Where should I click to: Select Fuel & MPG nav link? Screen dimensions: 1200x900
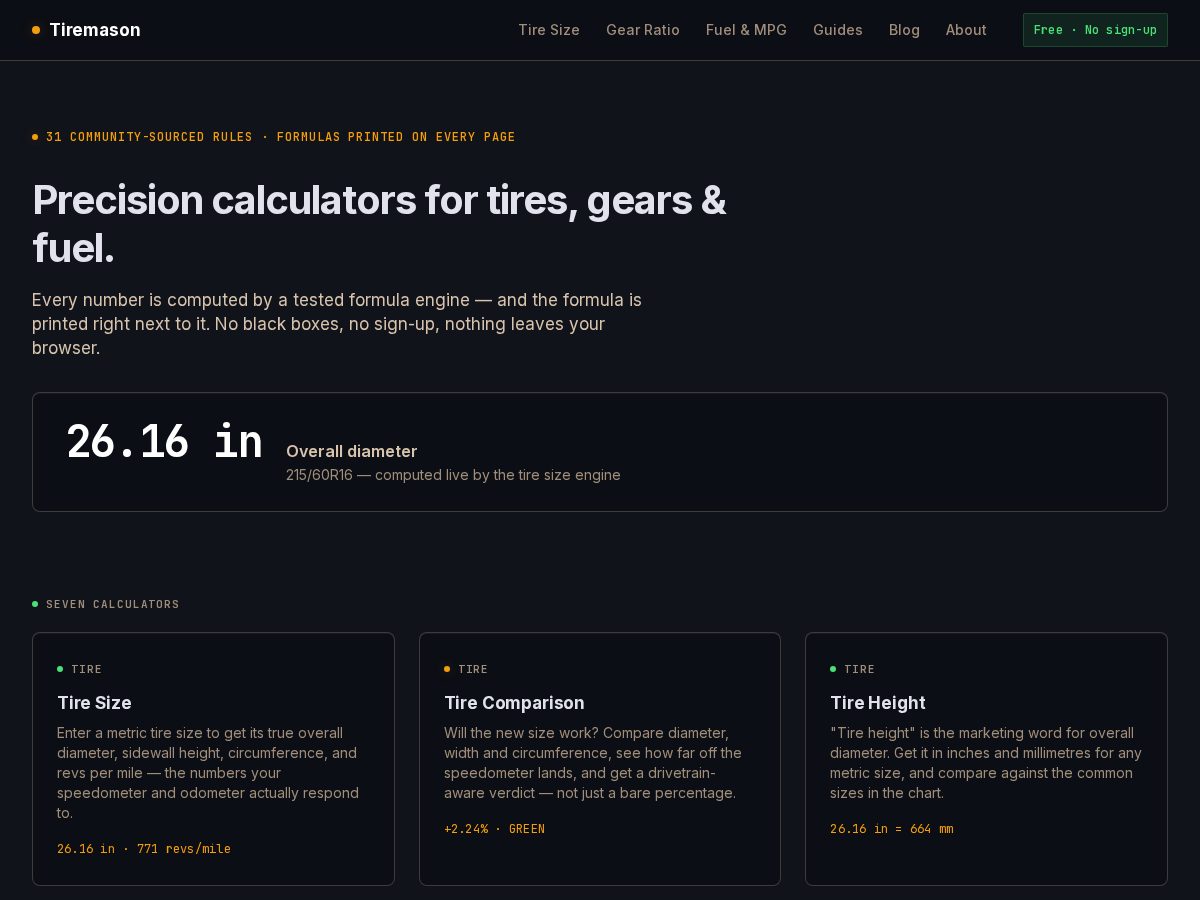click(746, 30)
